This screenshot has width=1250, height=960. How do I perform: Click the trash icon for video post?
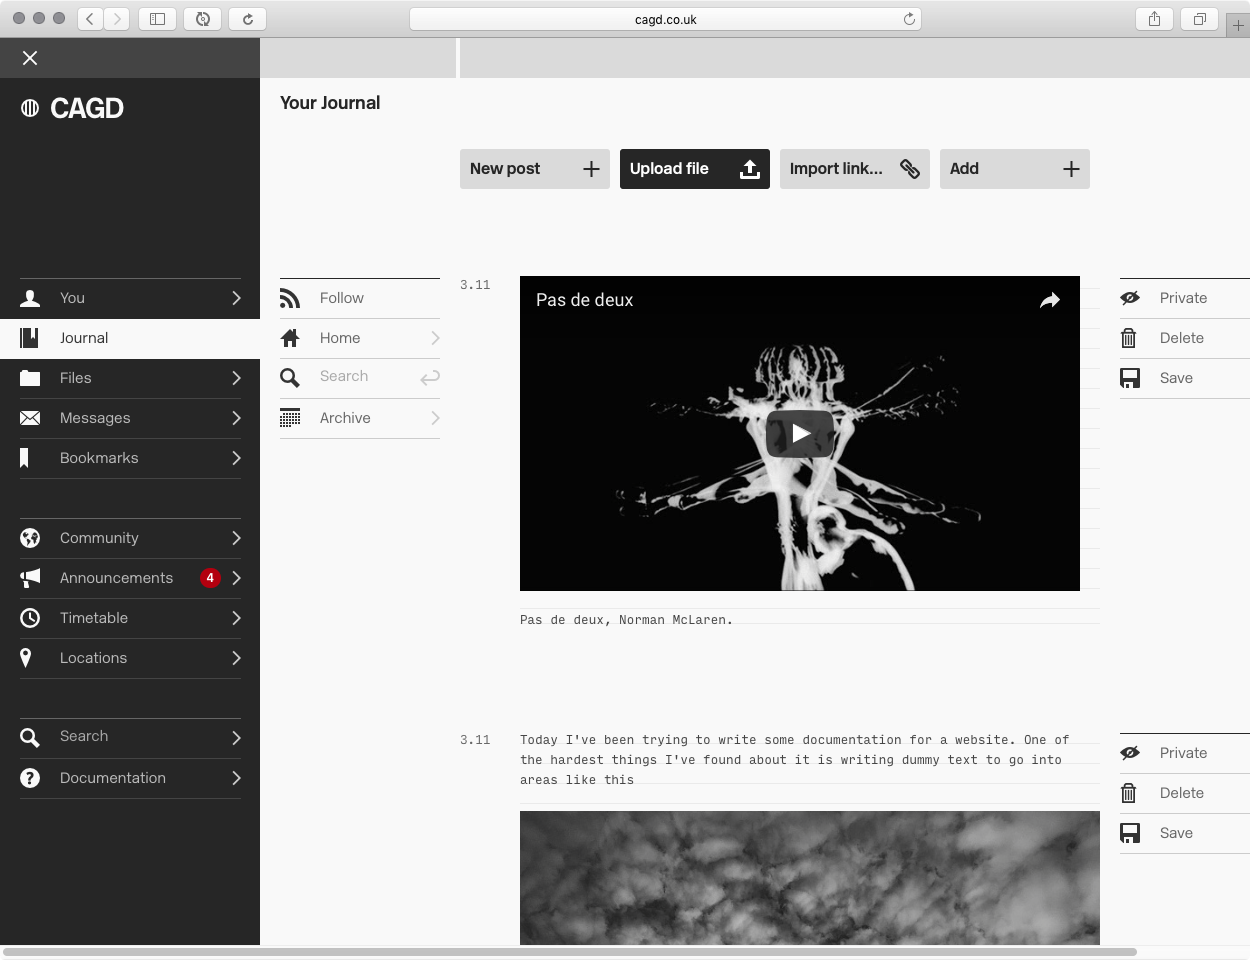tap(1129, 338)
